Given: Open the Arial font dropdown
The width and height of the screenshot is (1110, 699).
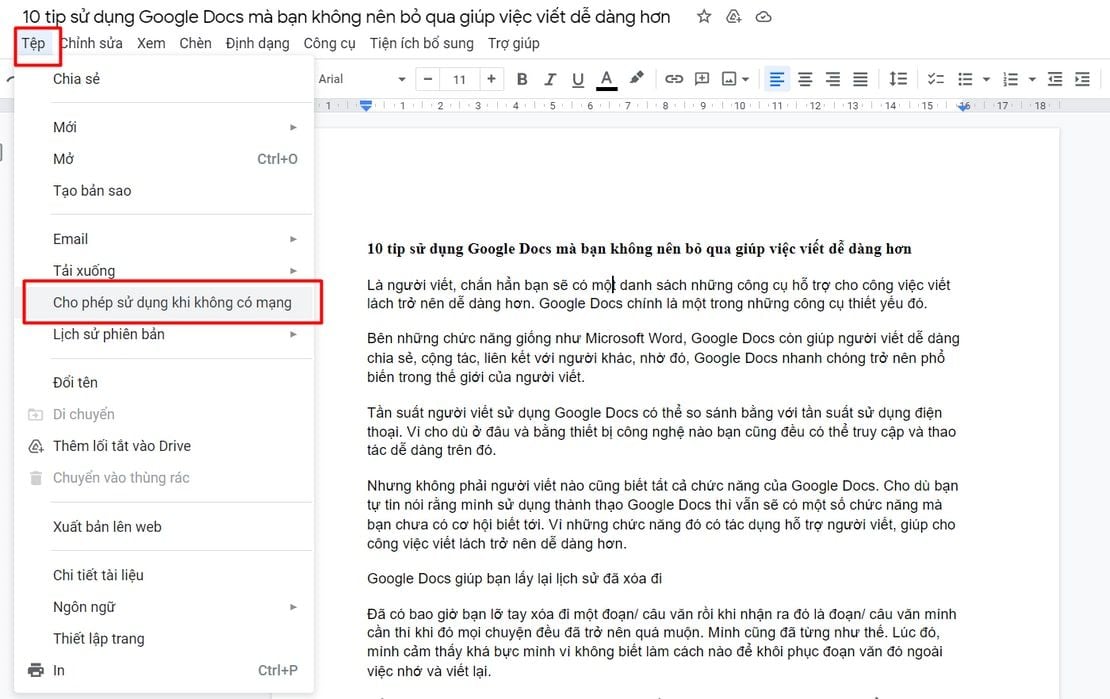Looking at the screenshot, I should point(362,79).
